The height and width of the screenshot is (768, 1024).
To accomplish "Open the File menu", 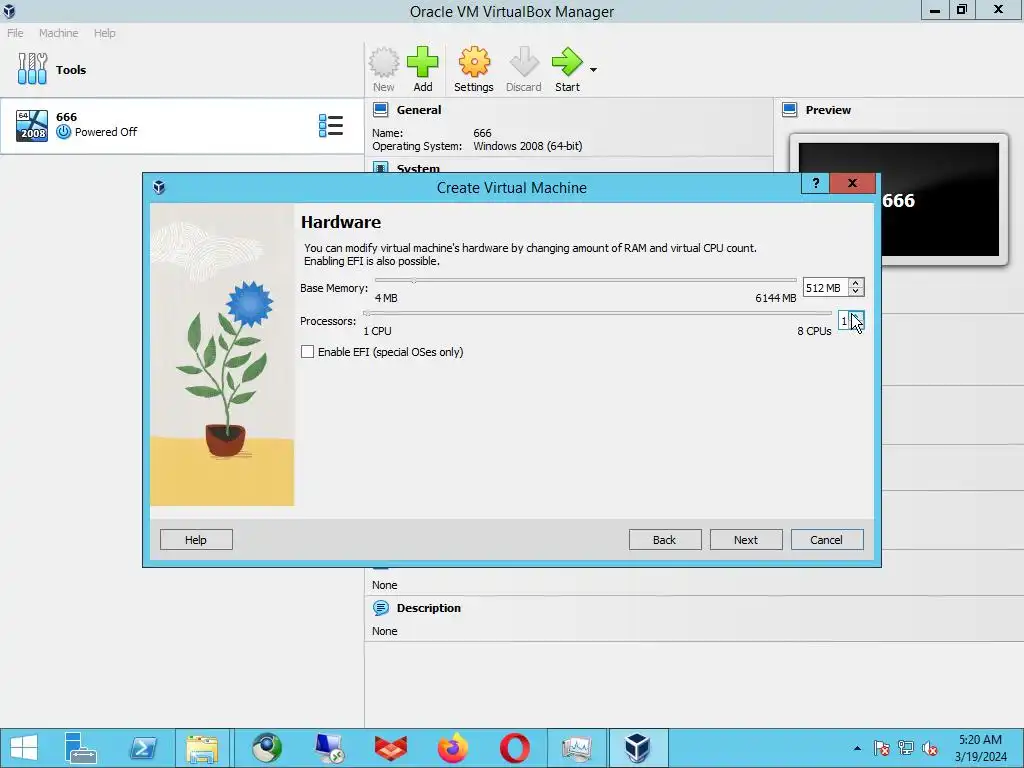I will pos(15,33).
